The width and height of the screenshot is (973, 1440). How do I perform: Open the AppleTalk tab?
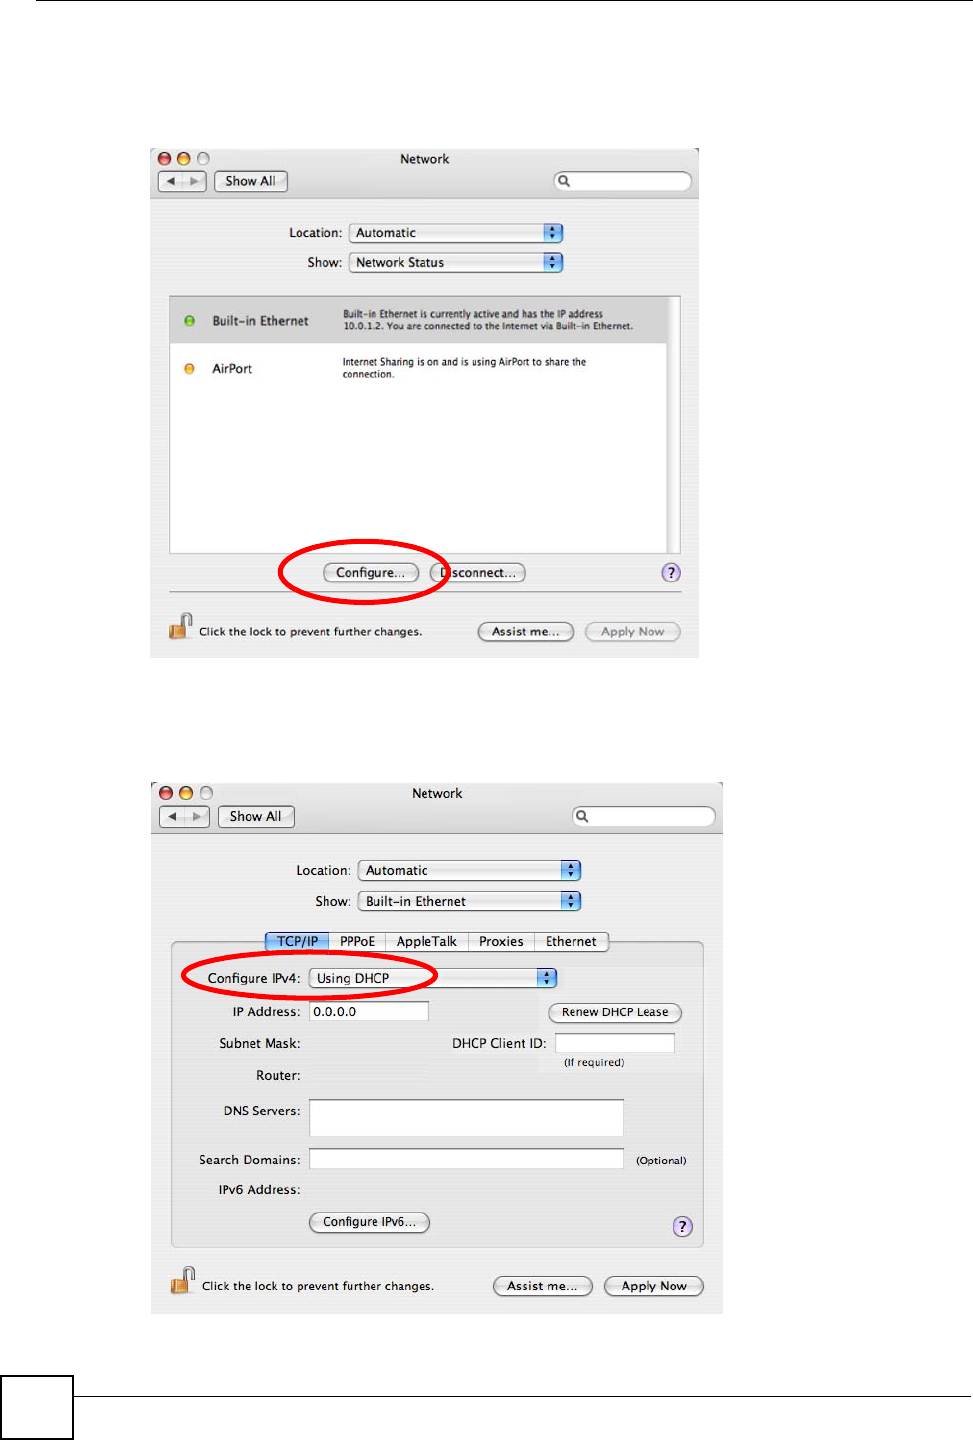click(427, 941)
